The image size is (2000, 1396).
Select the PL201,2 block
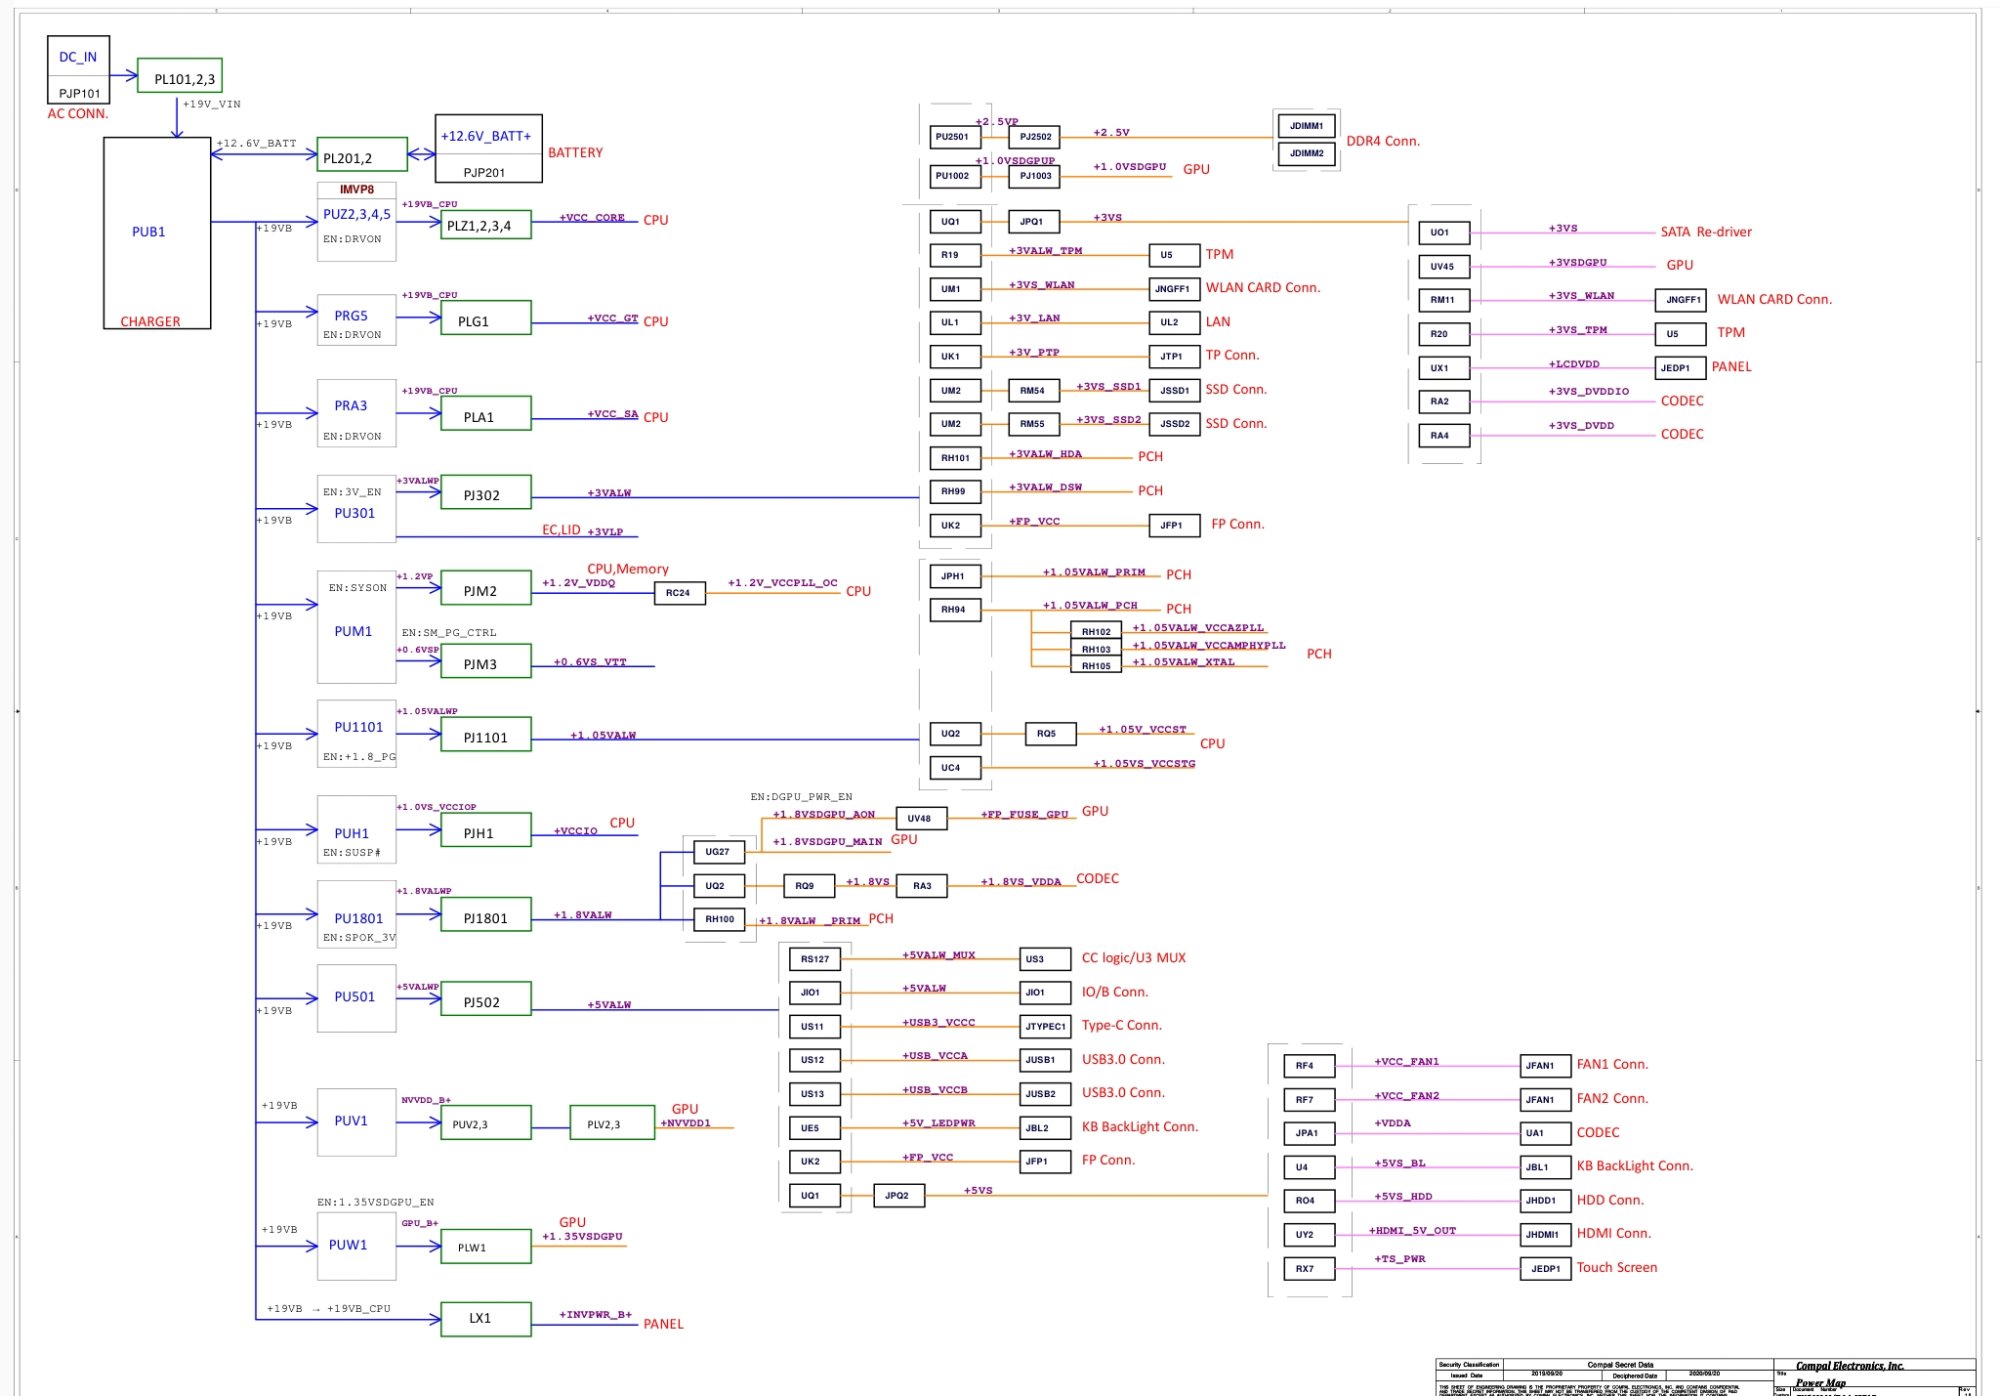362,155
